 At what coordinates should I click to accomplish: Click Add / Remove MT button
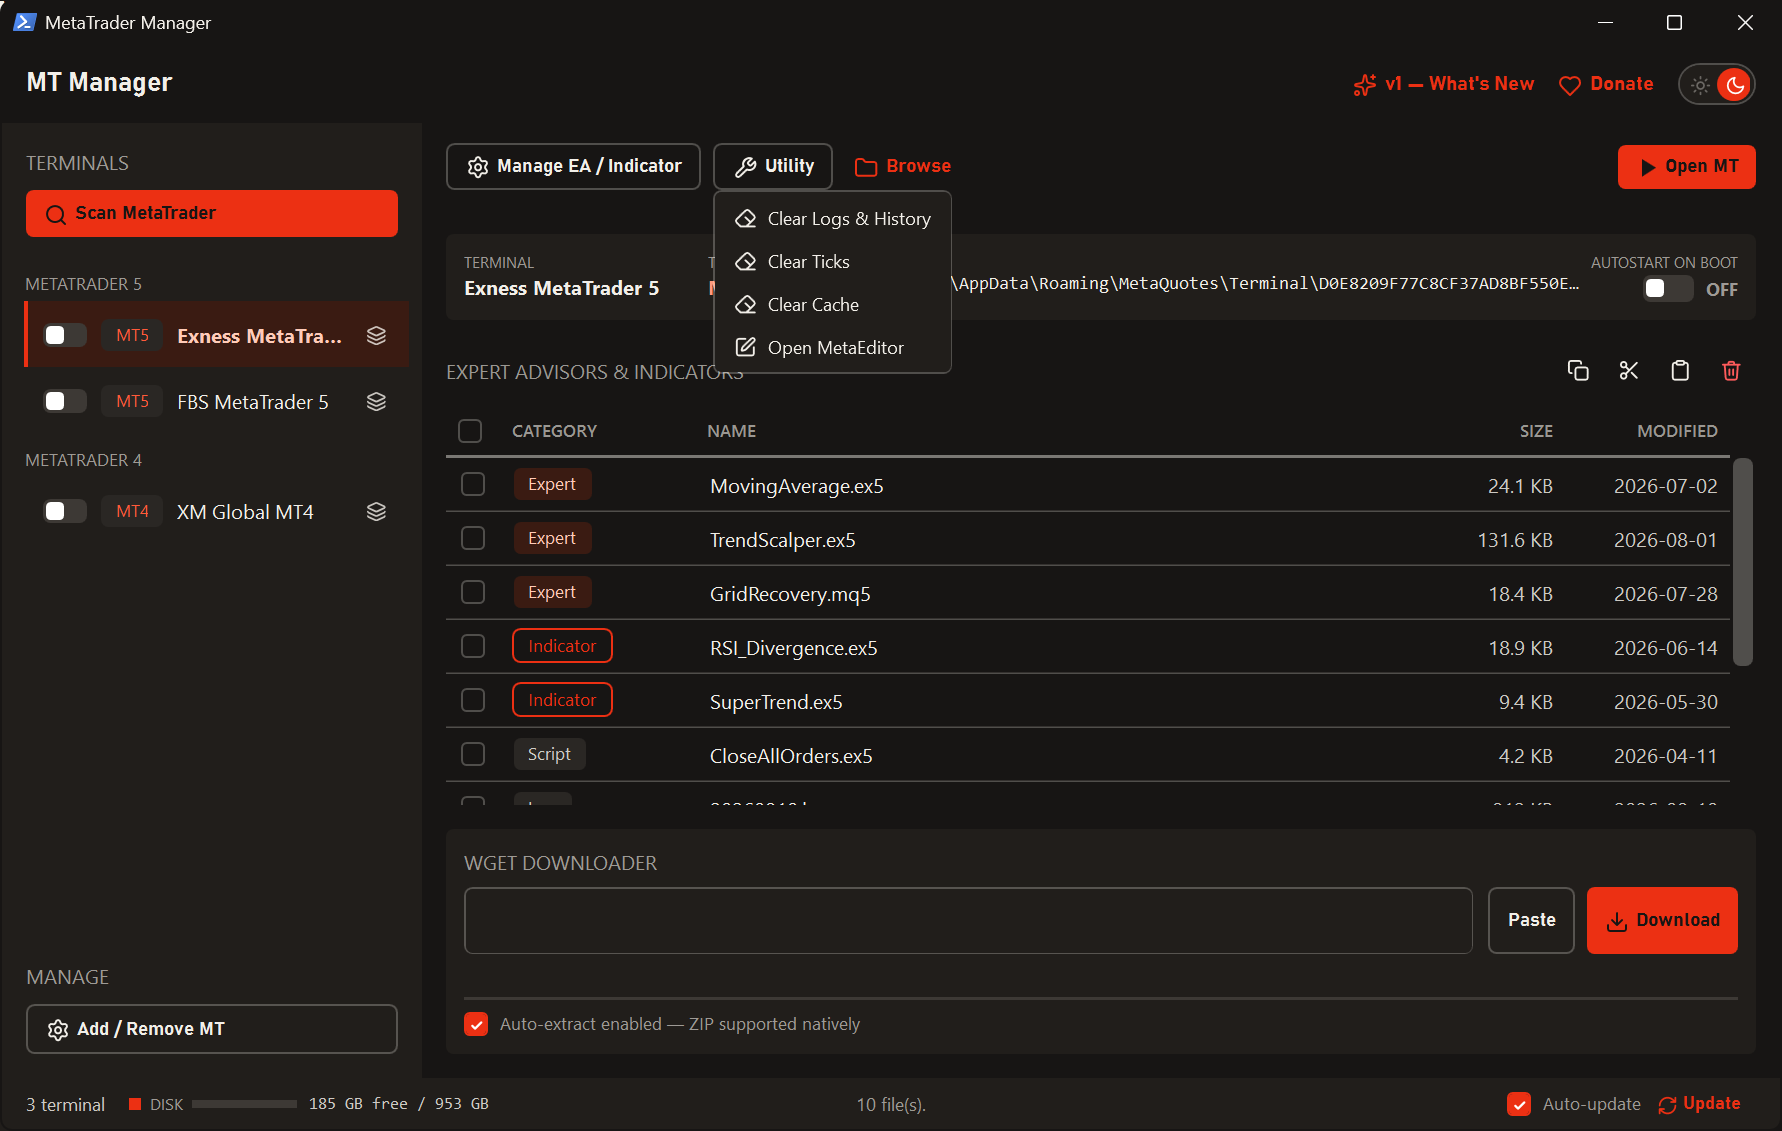click(212, 1029)
